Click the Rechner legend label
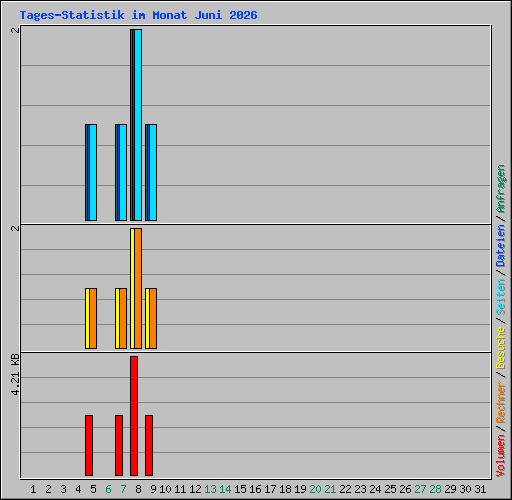Image resolution: width=512 pixels, height=500 pixels. 501,402
